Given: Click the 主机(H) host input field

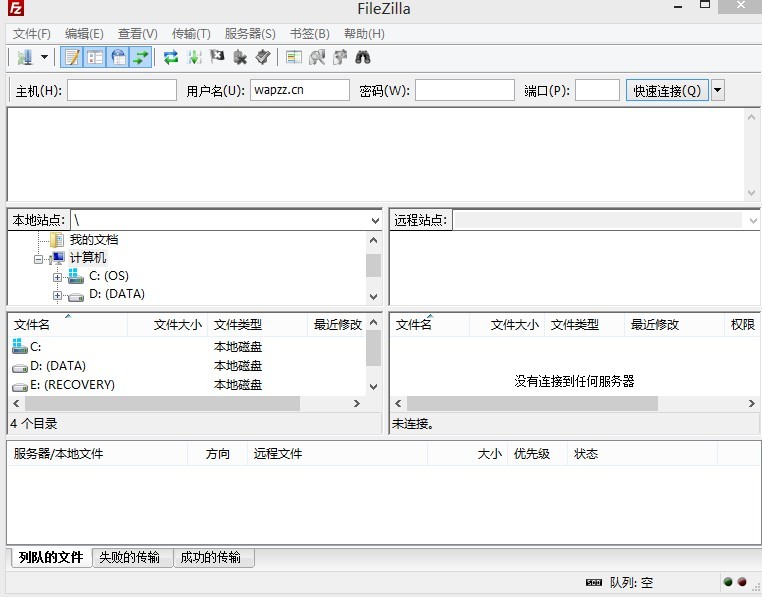Looking at the screenshot, I should tap(121, 91).
